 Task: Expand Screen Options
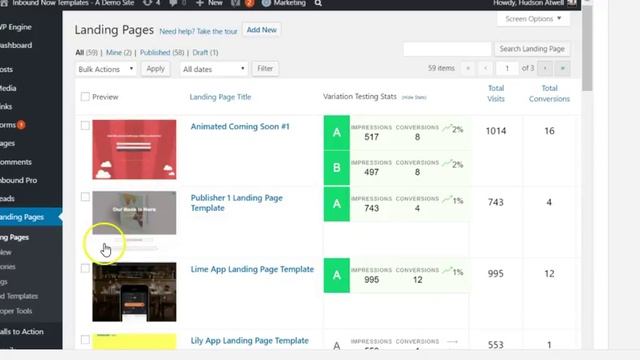pyautogui.click(x=533, y=19)
